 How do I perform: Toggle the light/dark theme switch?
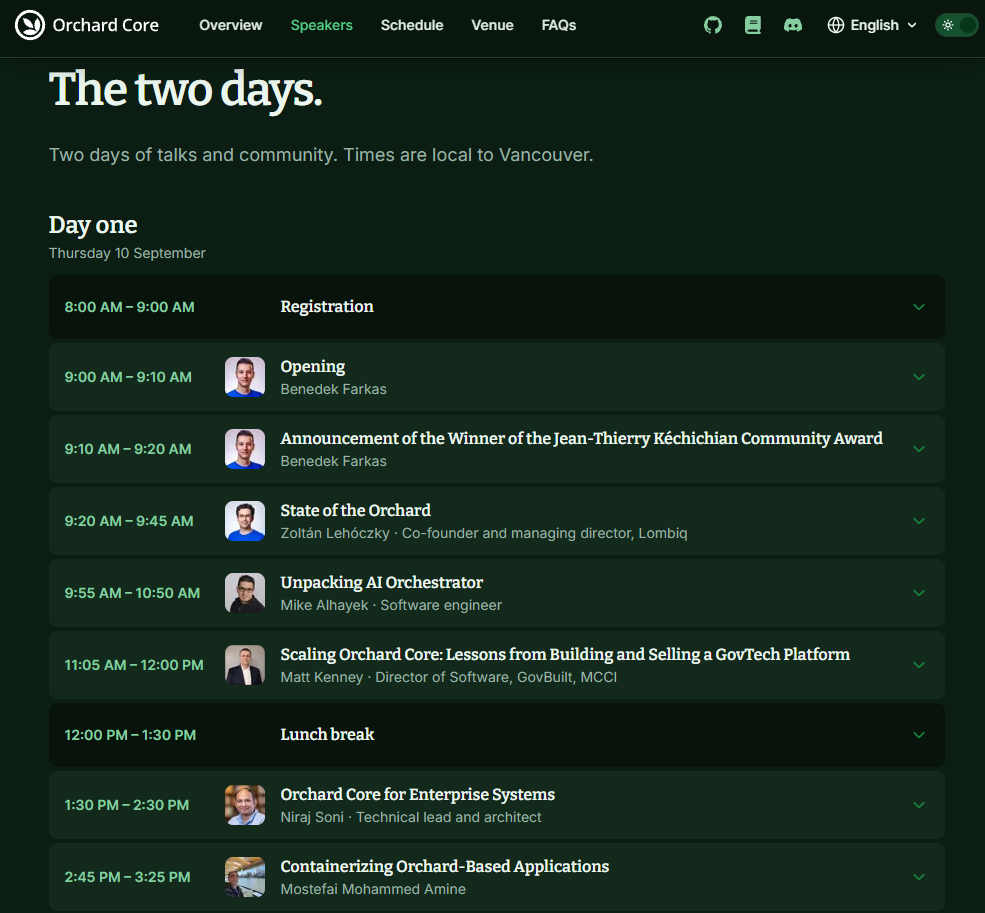coord(956,25)
